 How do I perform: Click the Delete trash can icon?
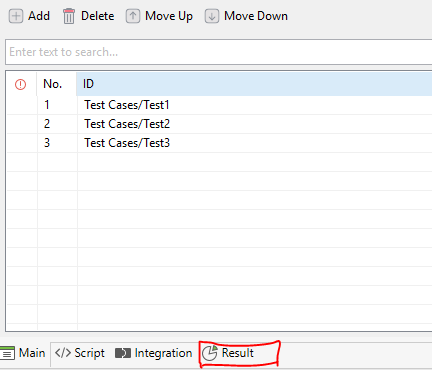click(x=69, y=16)
